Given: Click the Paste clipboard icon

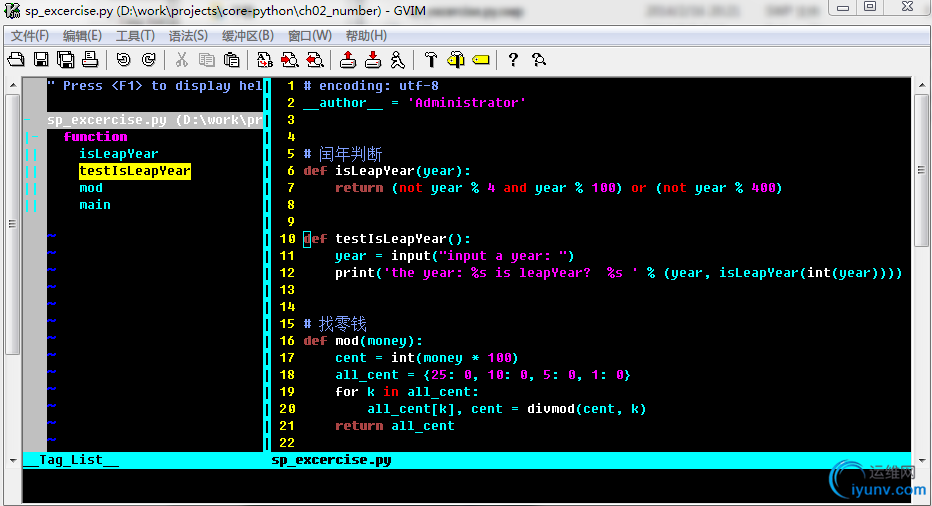Looking at the screenshot, I should tap(231, 59).
